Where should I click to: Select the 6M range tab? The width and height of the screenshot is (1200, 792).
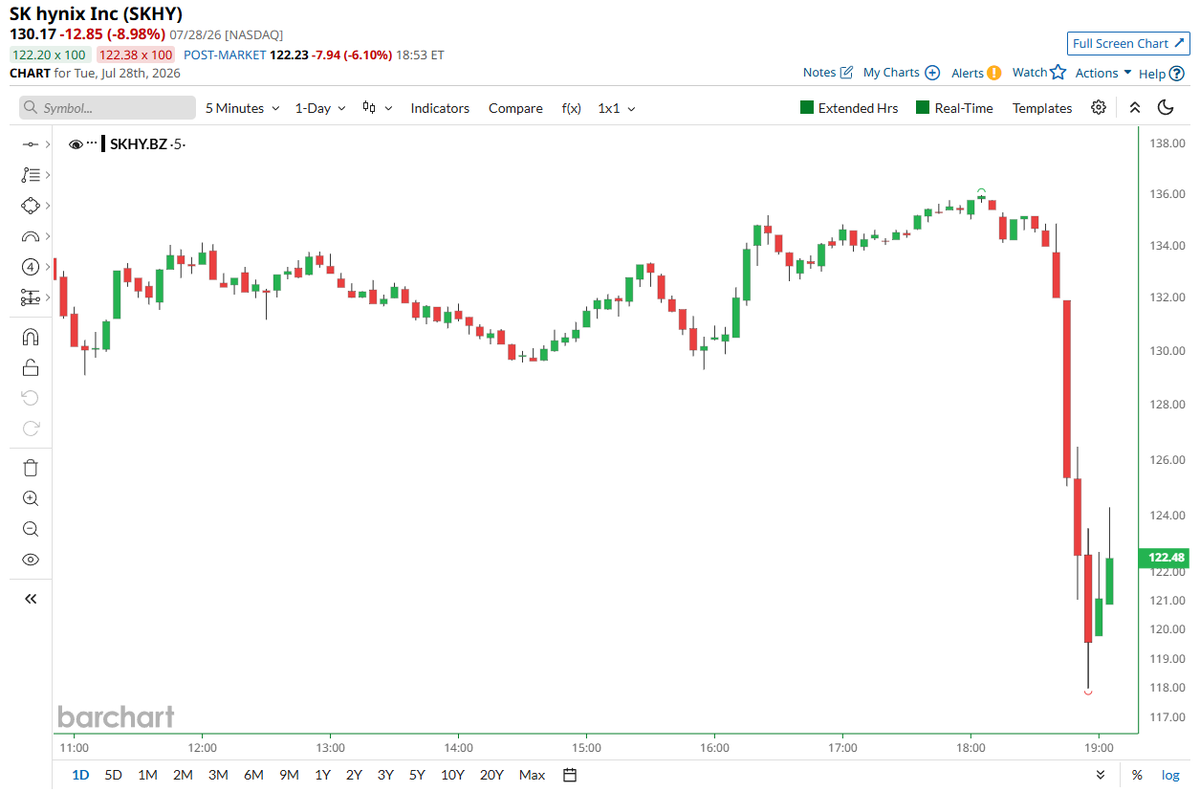(x=254, y=775)
